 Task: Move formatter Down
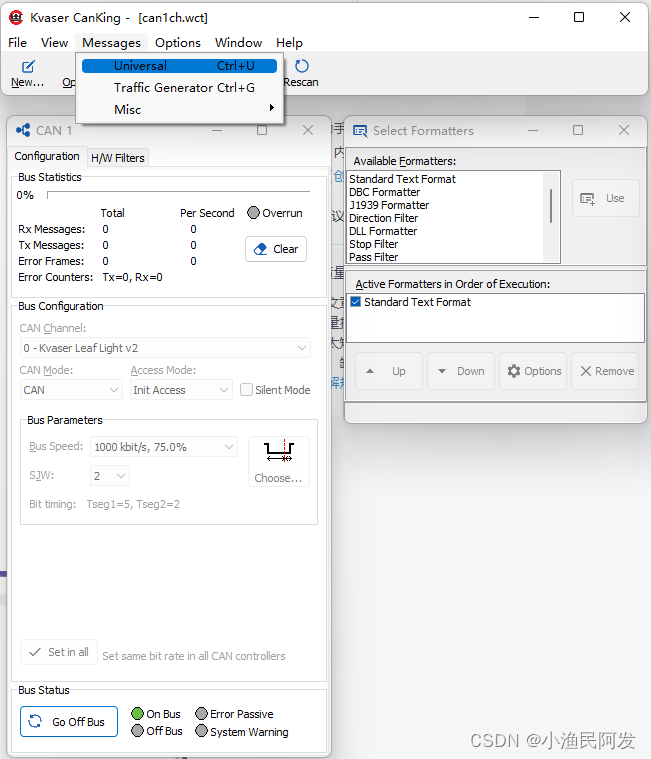461,371
